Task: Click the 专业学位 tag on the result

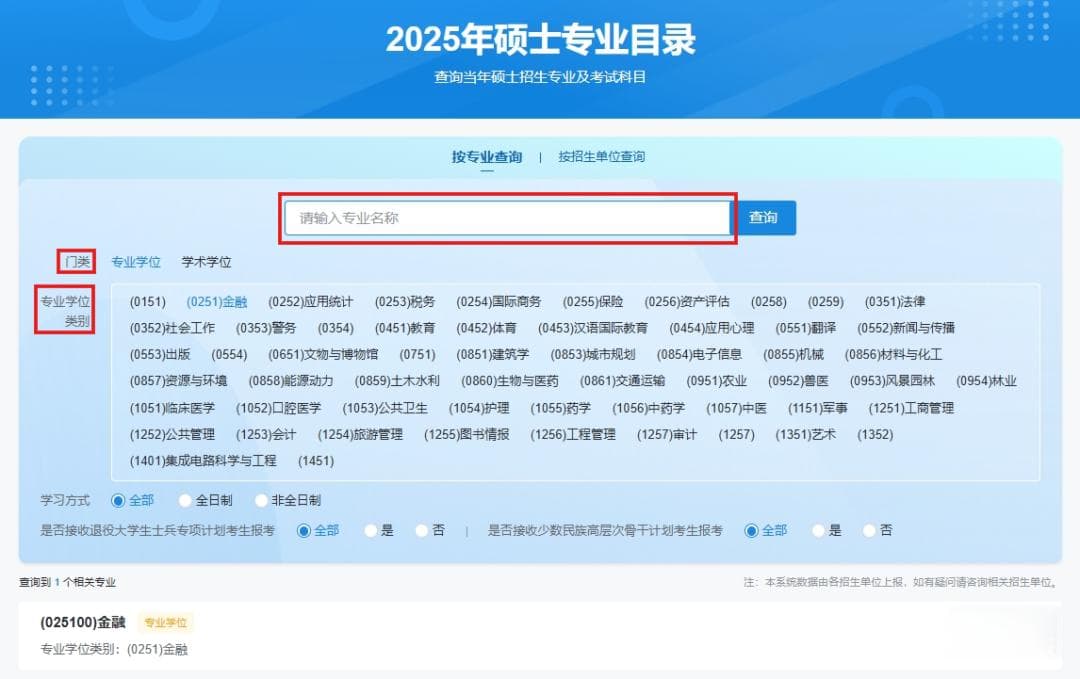Action: click(165, 623)
